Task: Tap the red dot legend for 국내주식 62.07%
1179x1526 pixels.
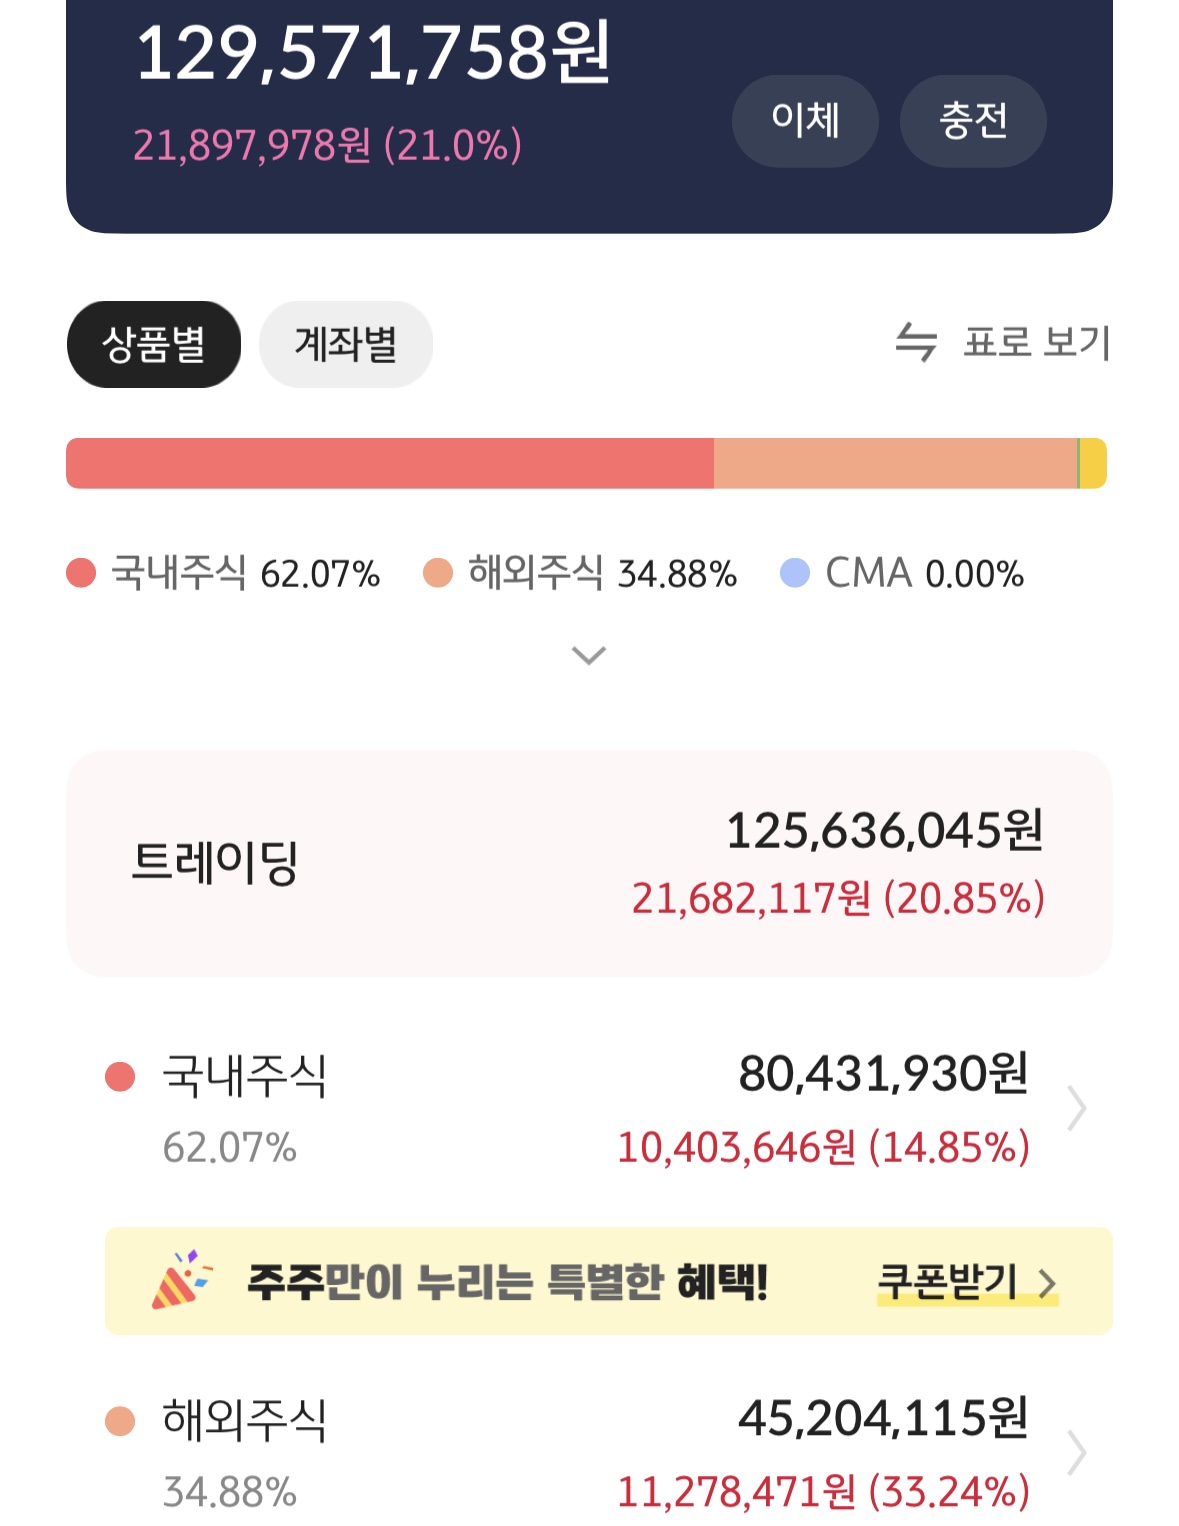Action: pyautogui.click(x=80, y=573)
